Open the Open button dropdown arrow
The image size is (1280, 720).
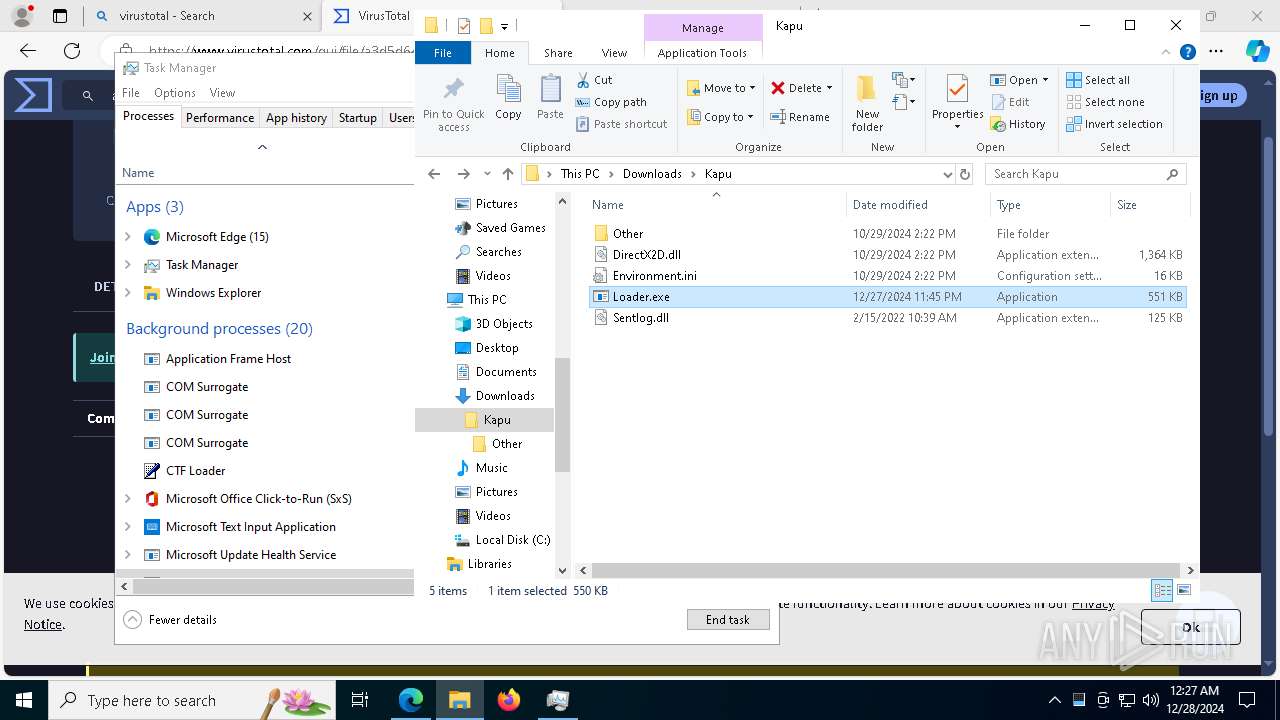coord(1045,80)
